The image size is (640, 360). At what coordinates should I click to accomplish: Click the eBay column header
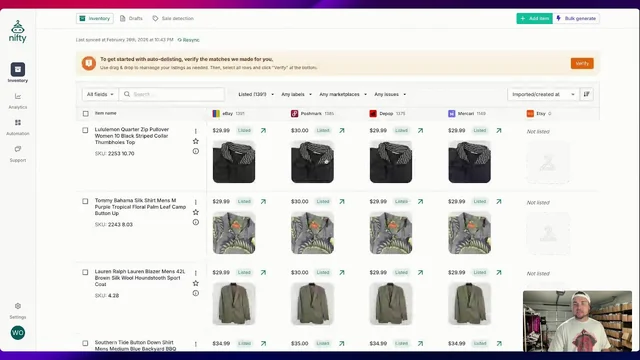coord(229,113)
